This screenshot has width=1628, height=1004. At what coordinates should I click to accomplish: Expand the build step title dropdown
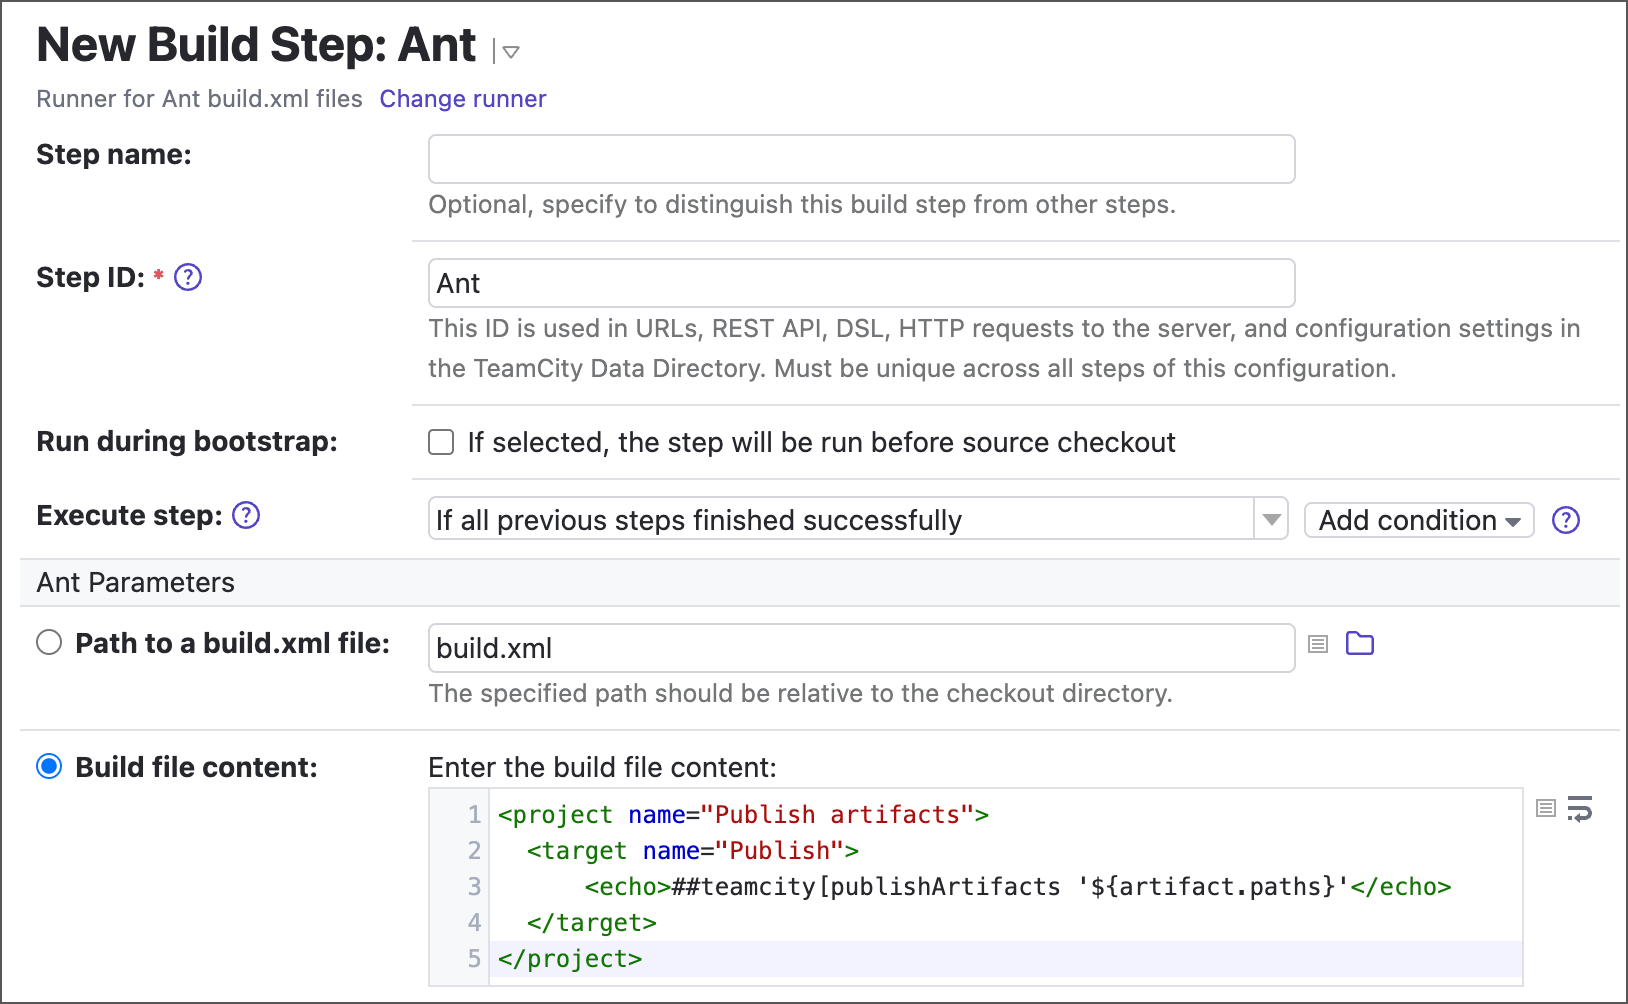pos(510,50)
